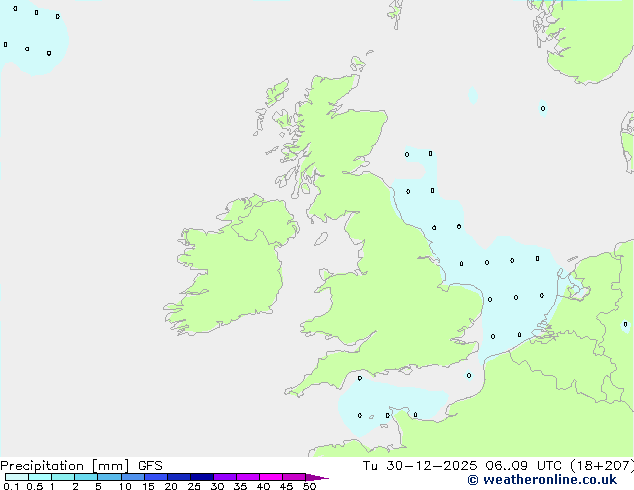This screenshot has height=490, width=634.
Task: Click the 50 value label on the legend
Action: click(309, 487)
